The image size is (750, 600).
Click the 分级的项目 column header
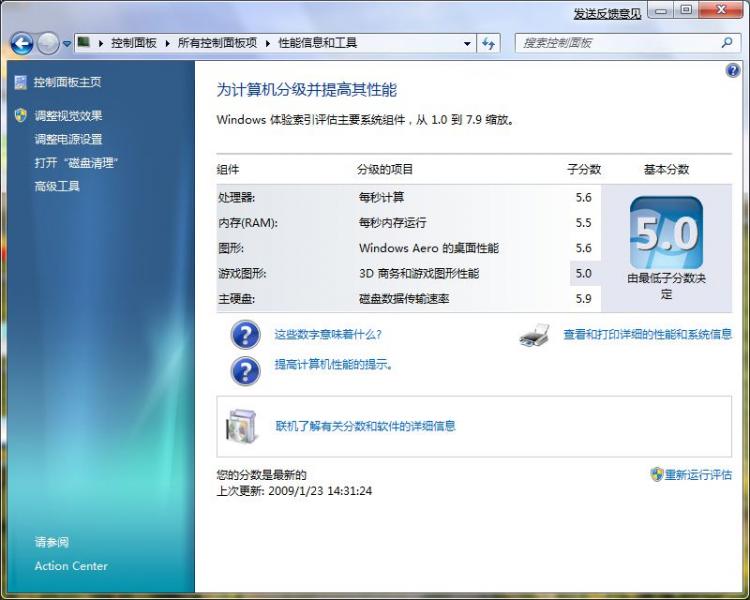coord(385,169)
